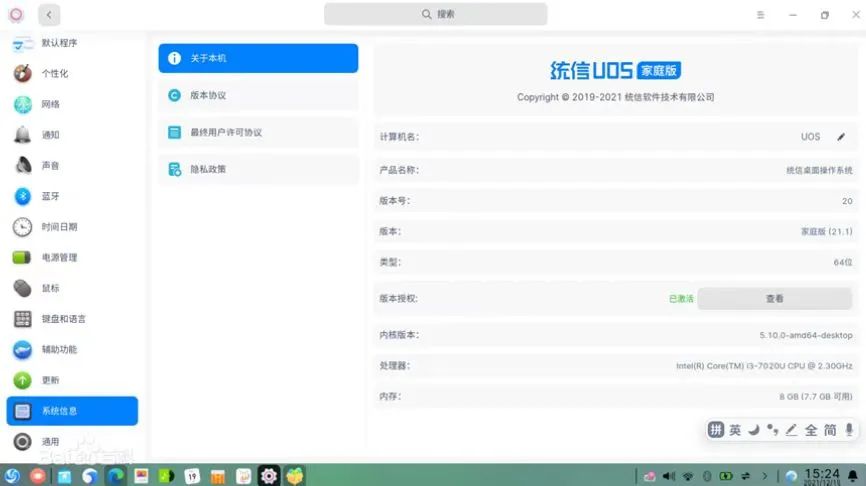
Task: Click 全 in input method bar
Action: (811, 430)
